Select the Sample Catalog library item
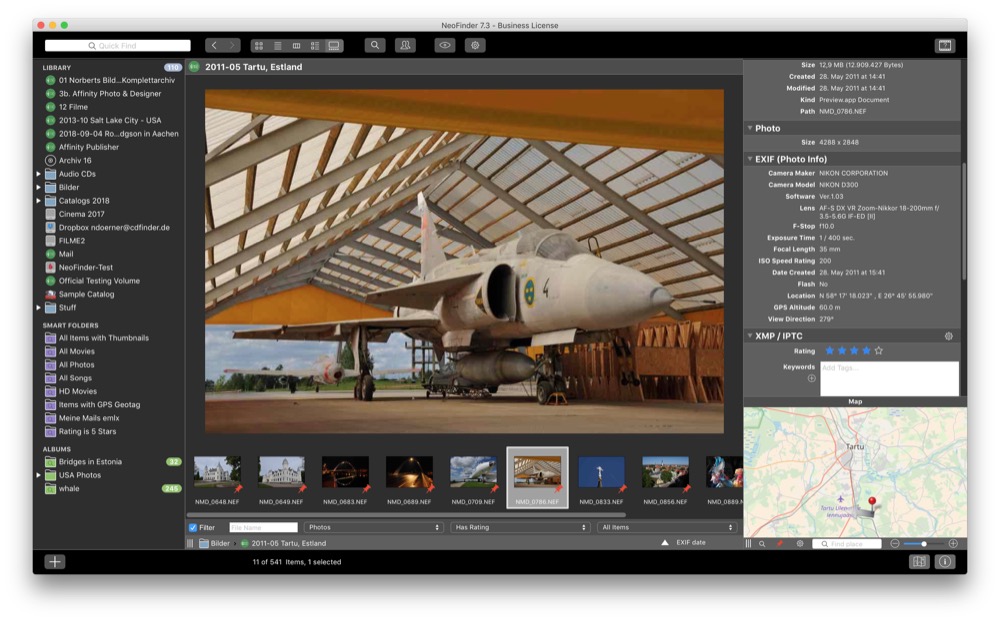Screen dimensions: 1000x621 tap(86, 294)
